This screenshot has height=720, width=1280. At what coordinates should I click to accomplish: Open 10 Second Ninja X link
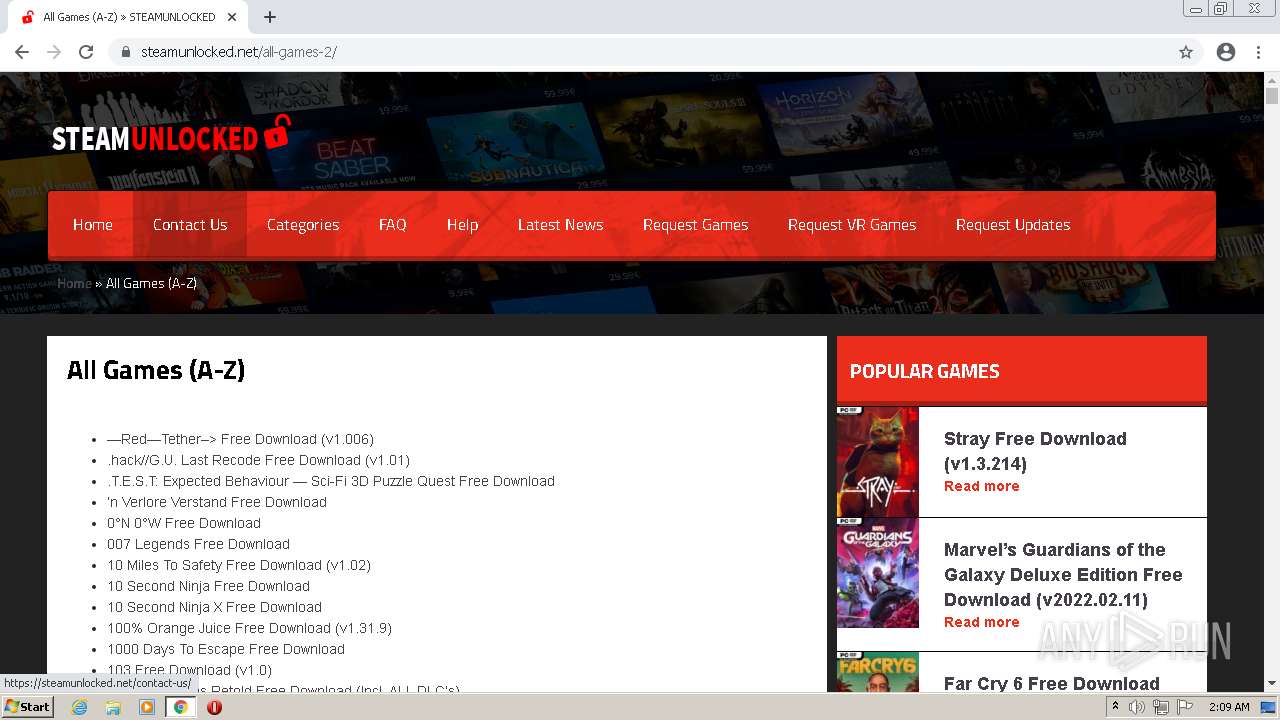point(214,607)
